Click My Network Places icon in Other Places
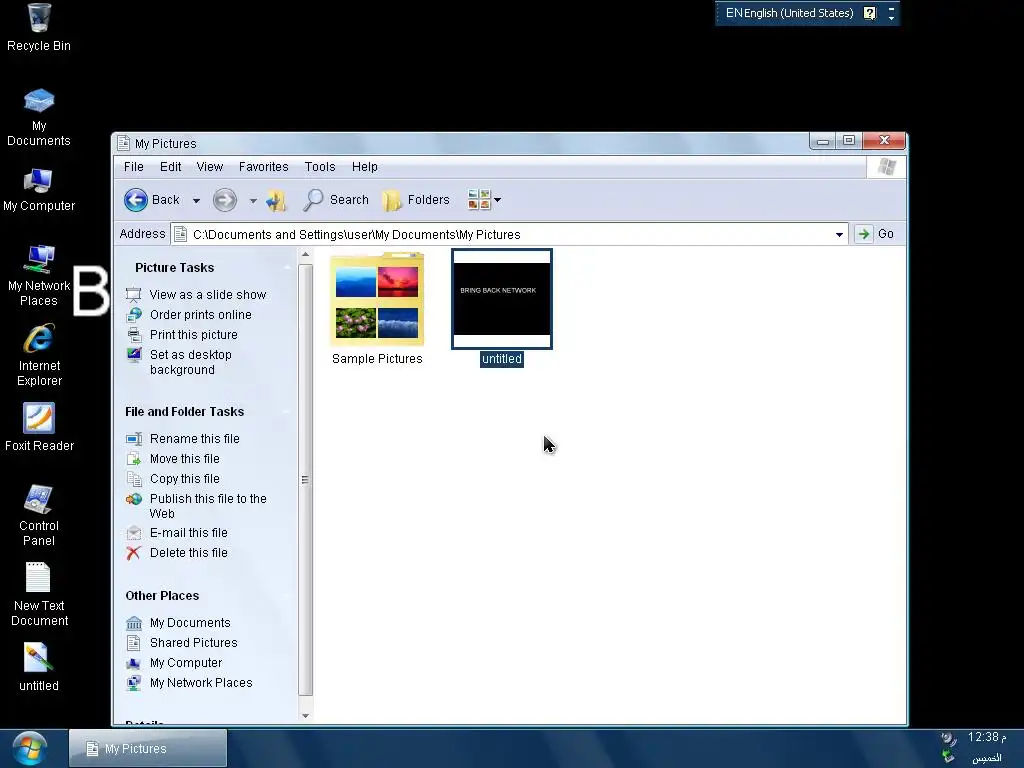The image size is (1024, 768). click(134, 683)
